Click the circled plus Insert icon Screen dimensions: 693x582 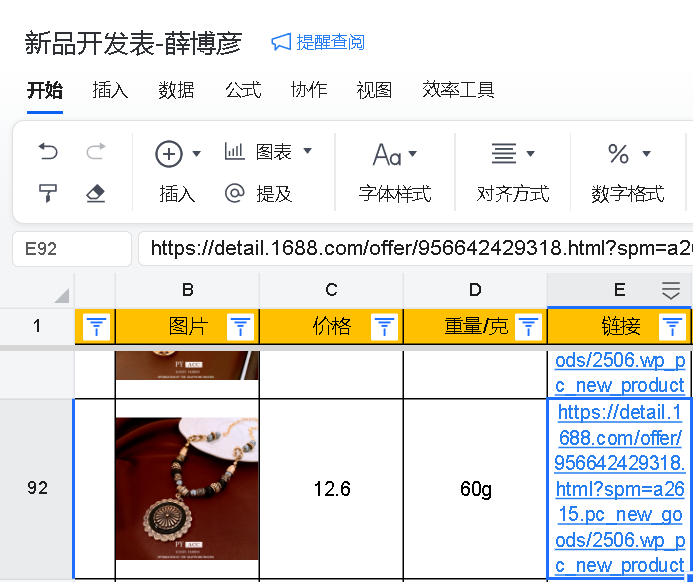169,153
